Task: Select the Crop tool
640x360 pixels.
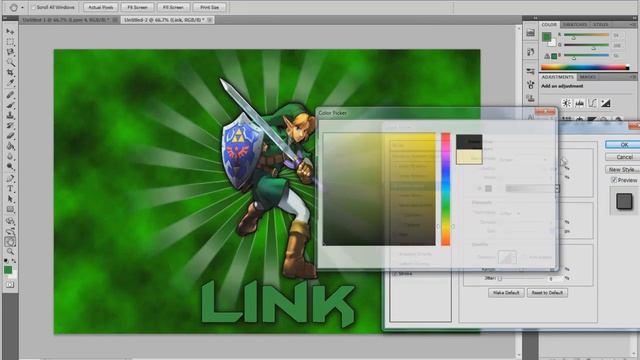Action: coord(10,73)
